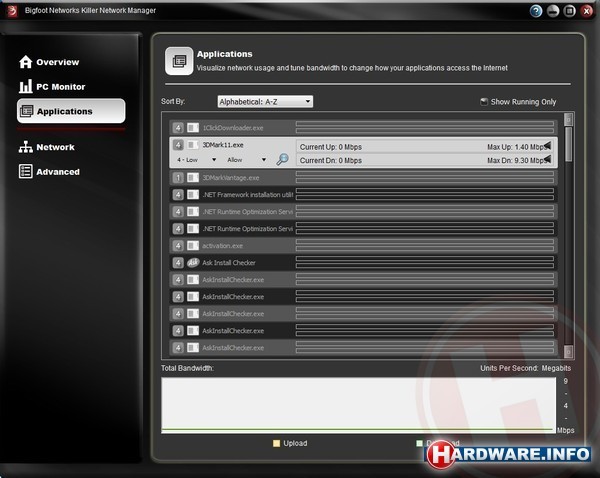Click the activation.exe application icon

click(x=193, y=245)
